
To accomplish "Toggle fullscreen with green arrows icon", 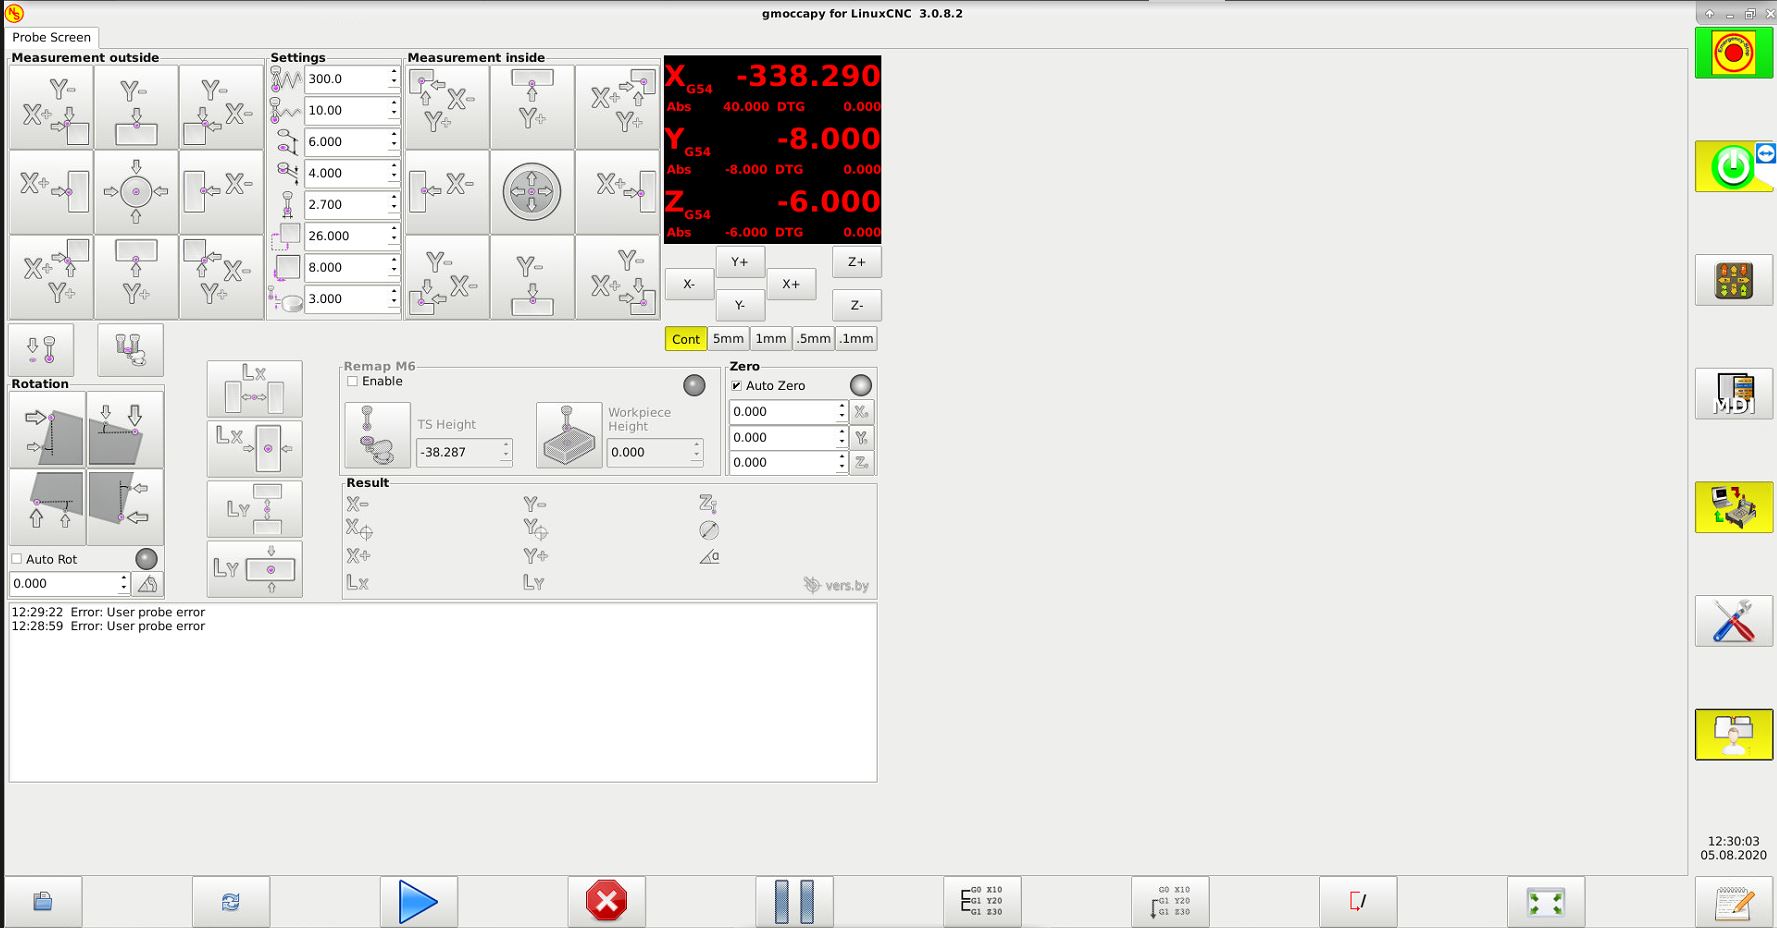I will pos(1545,902).
